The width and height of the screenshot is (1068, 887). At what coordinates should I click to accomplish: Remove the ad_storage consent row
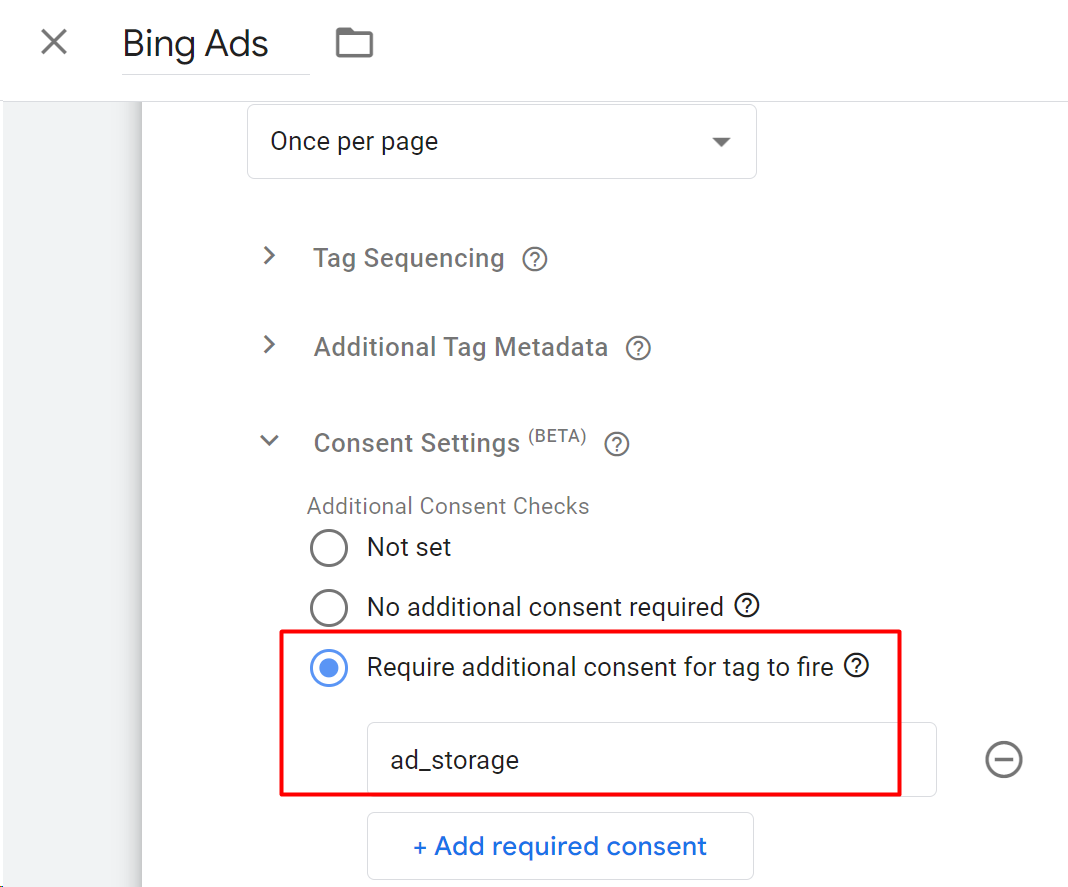[1004, 760]
